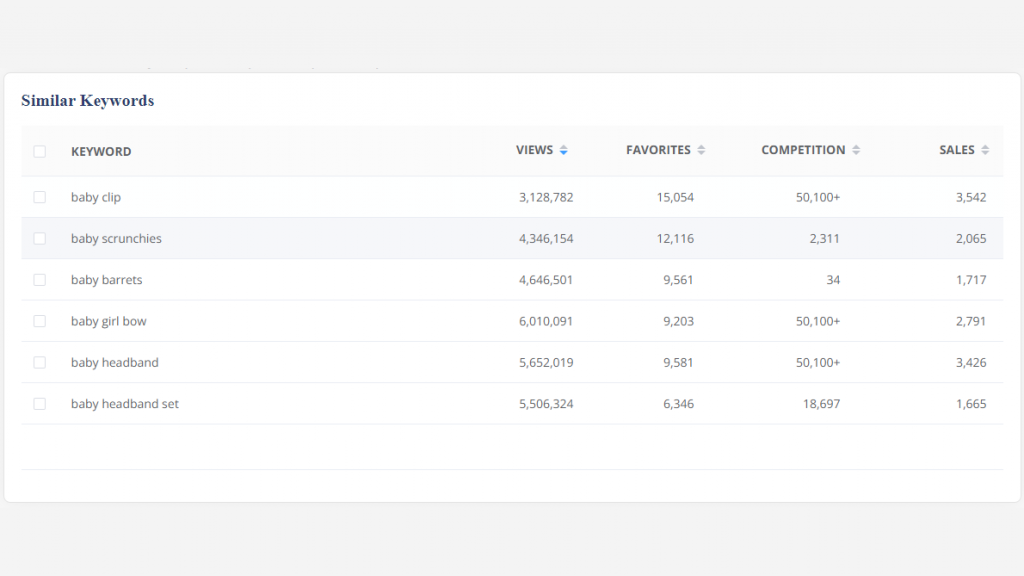Screen dimensions: 1024x576
Task: Check the box for baby clip
Action: click(40, 197)
